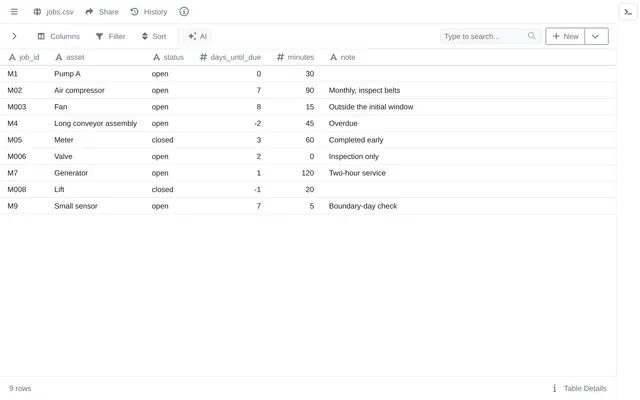Open the dropdown arrow beside New
The width and height of the screenshot is (640, 400).
coord(596,36)
